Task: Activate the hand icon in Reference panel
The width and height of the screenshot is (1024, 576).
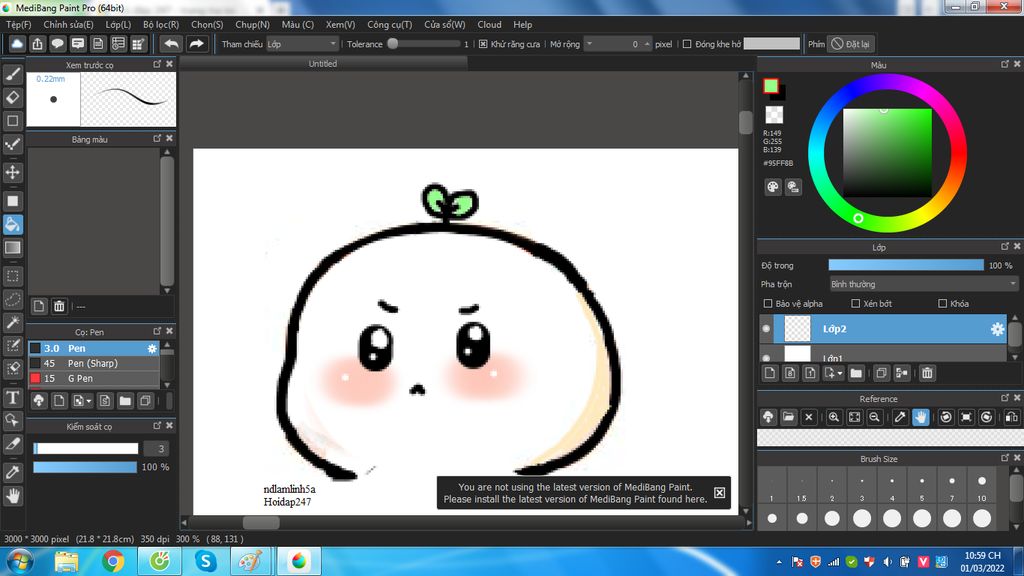Action: pyautogui.click(x=921, y=417)
